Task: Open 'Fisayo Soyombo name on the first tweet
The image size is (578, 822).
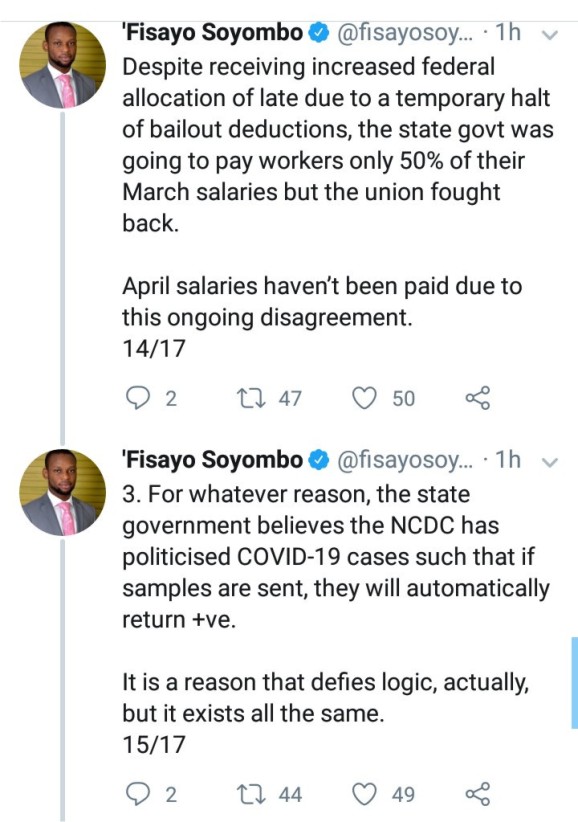Action: point(212,33)
